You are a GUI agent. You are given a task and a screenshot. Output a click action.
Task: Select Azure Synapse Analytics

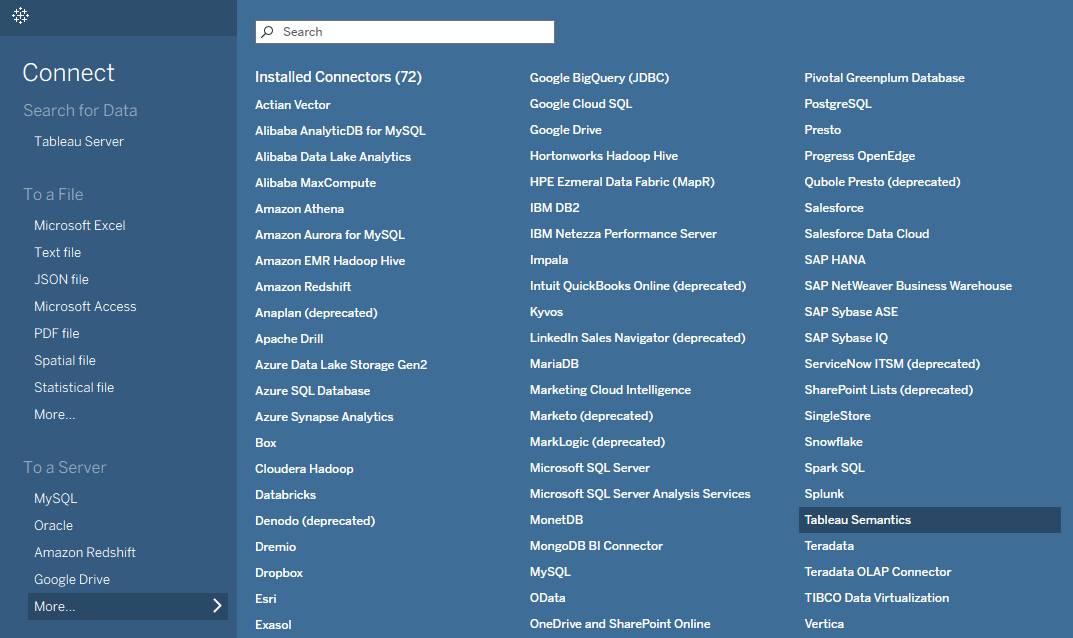click(x=324, y=417)
